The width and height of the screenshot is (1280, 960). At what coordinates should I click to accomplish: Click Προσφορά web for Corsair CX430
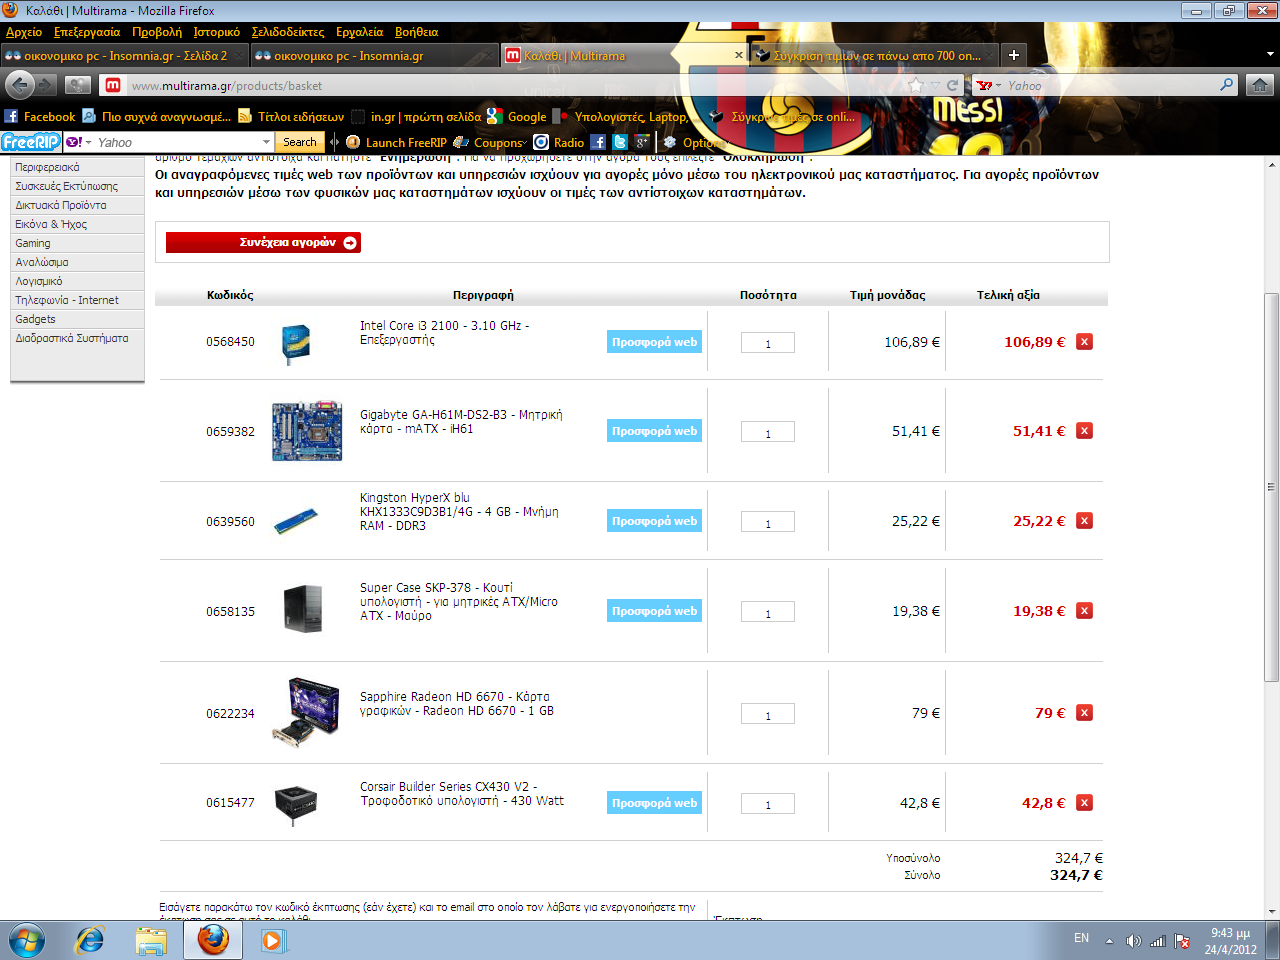[654, 803]
